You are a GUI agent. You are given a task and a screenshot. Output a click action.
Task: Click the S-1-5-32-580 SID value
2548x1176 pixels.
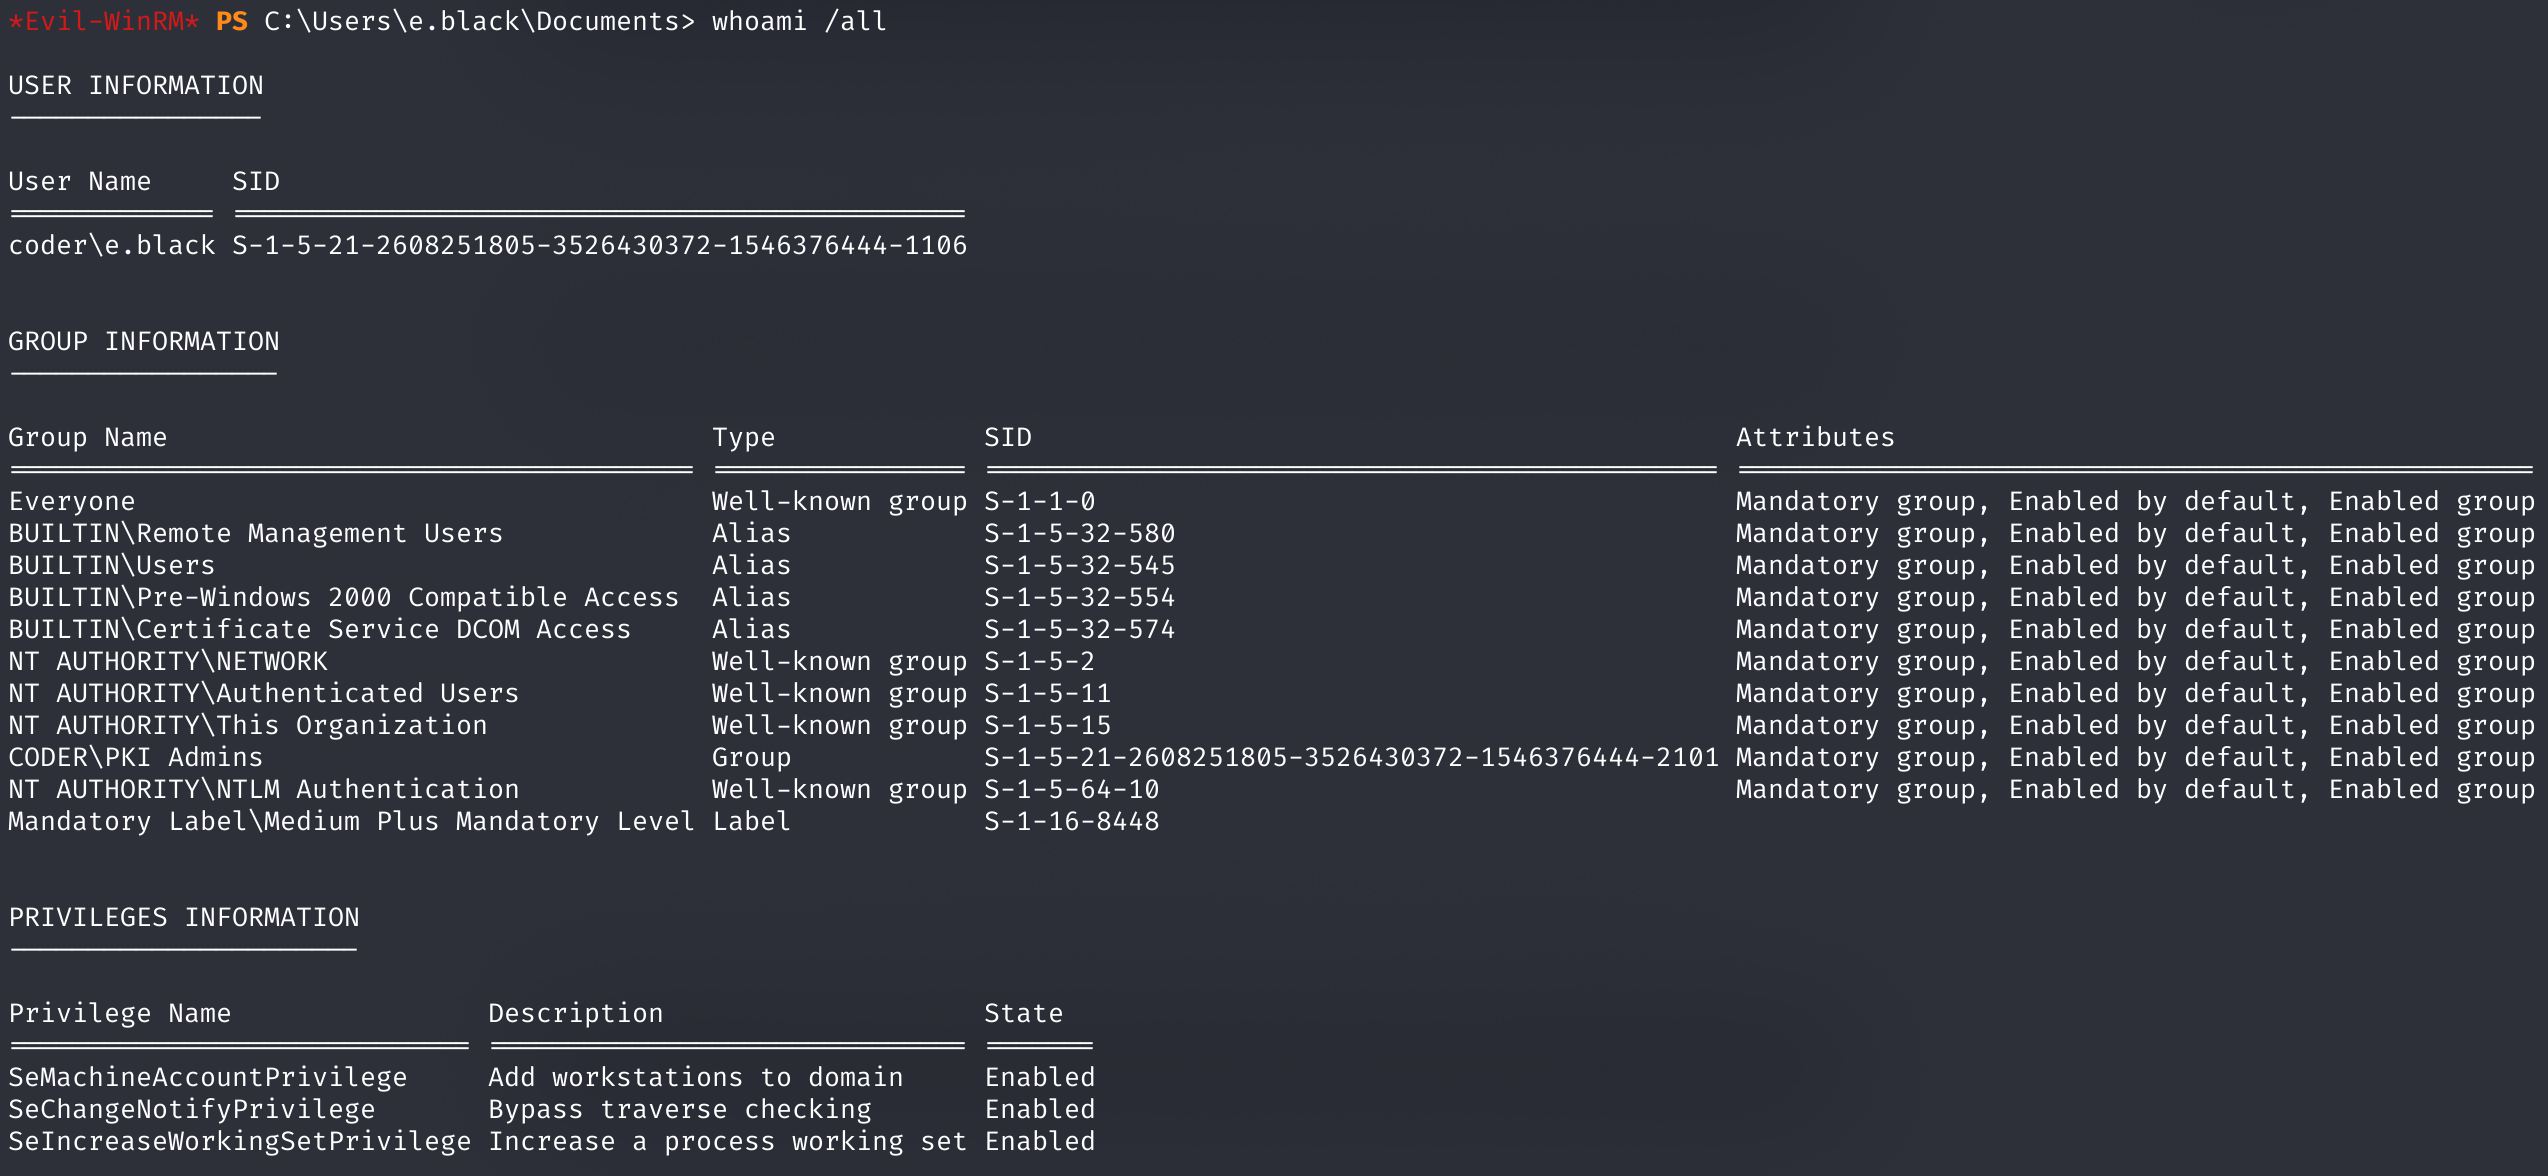[1080, 533]
